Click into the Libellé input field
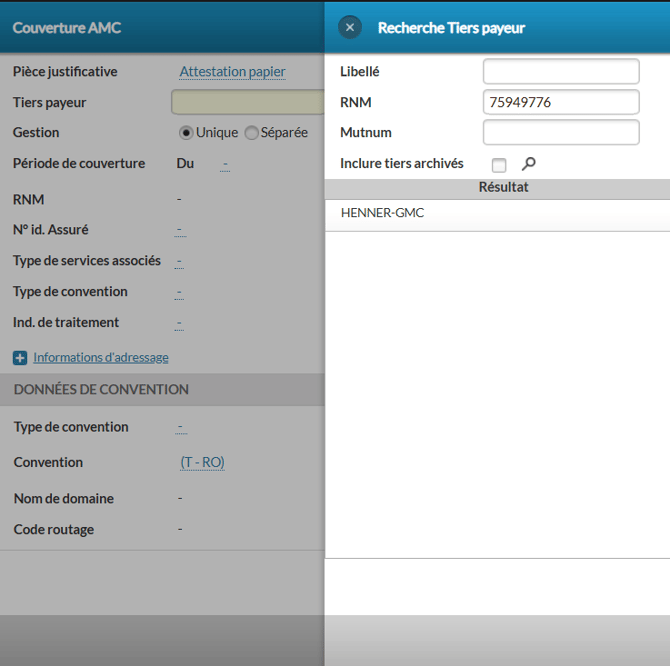 [560, 72]
